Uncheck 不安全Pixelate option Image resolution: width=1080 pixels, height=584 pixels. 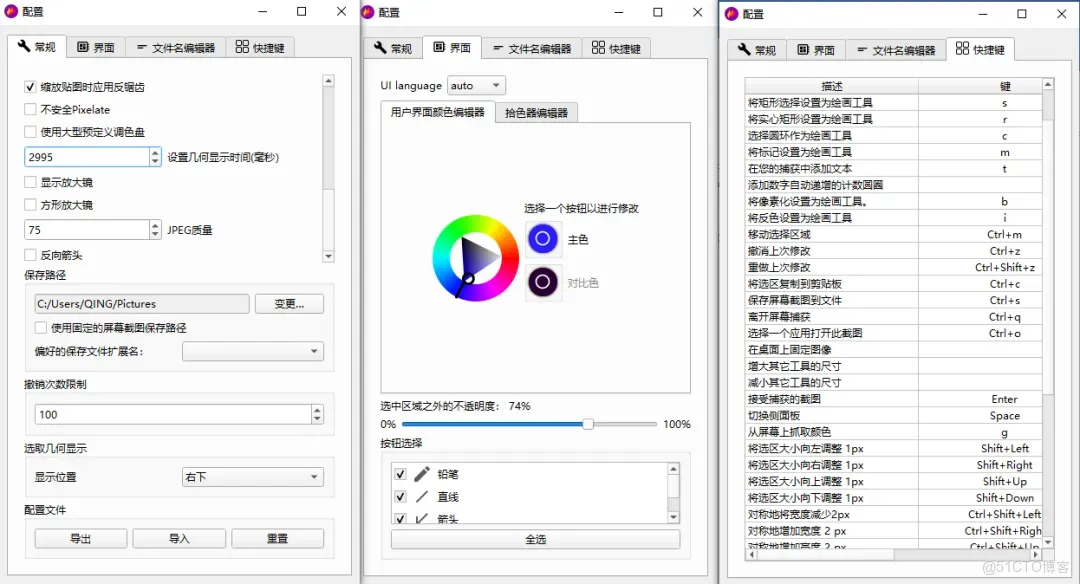point(30,108)
